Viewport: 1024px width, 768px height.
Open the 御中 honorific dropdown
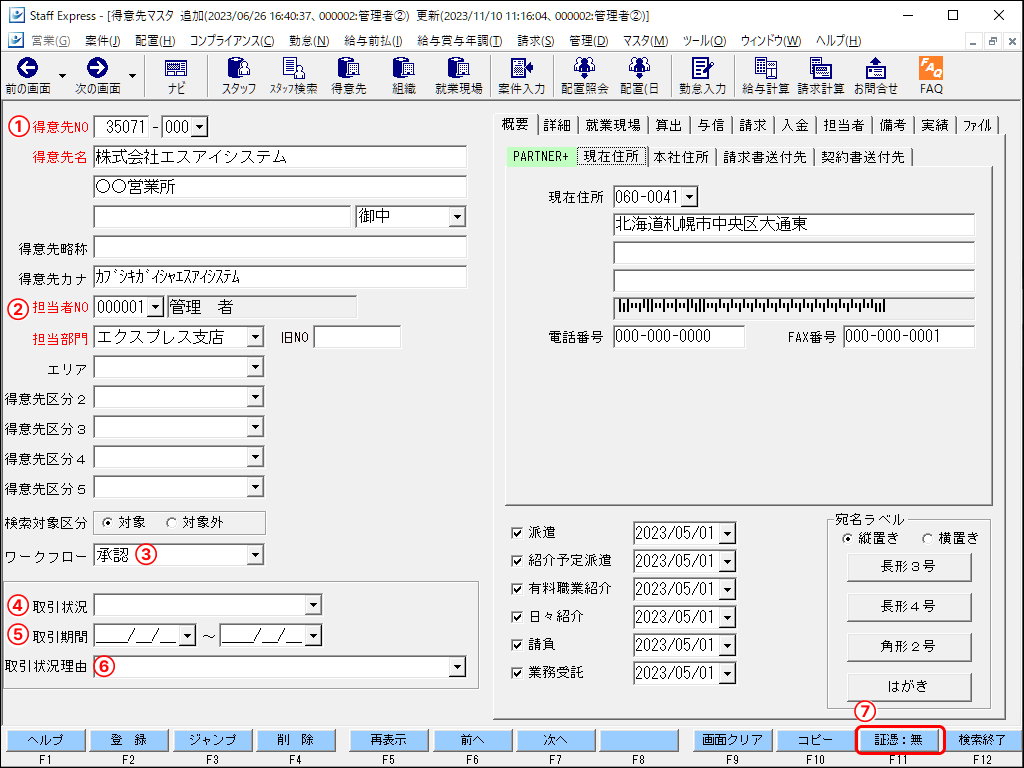457,217
